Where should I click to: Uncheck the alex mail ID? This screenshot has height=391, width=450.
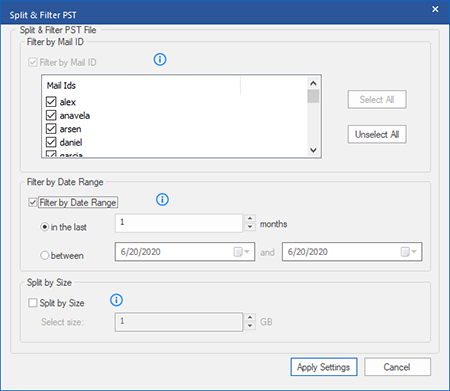[x=51, y=101]
